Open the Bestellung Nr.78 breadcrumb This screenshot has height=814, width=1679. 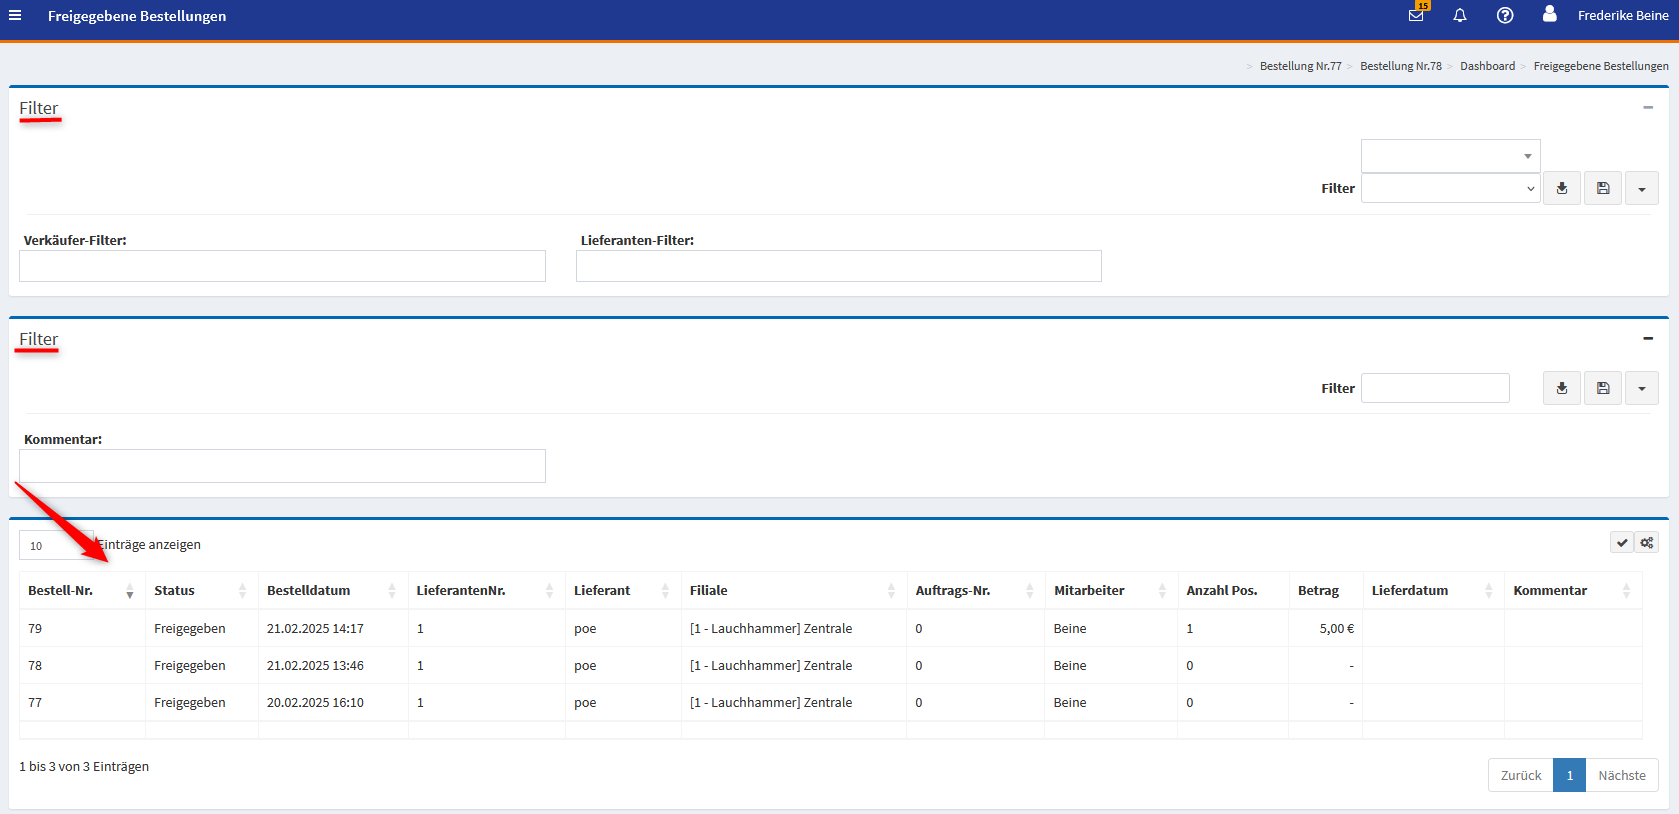(x=1400, y=66)
